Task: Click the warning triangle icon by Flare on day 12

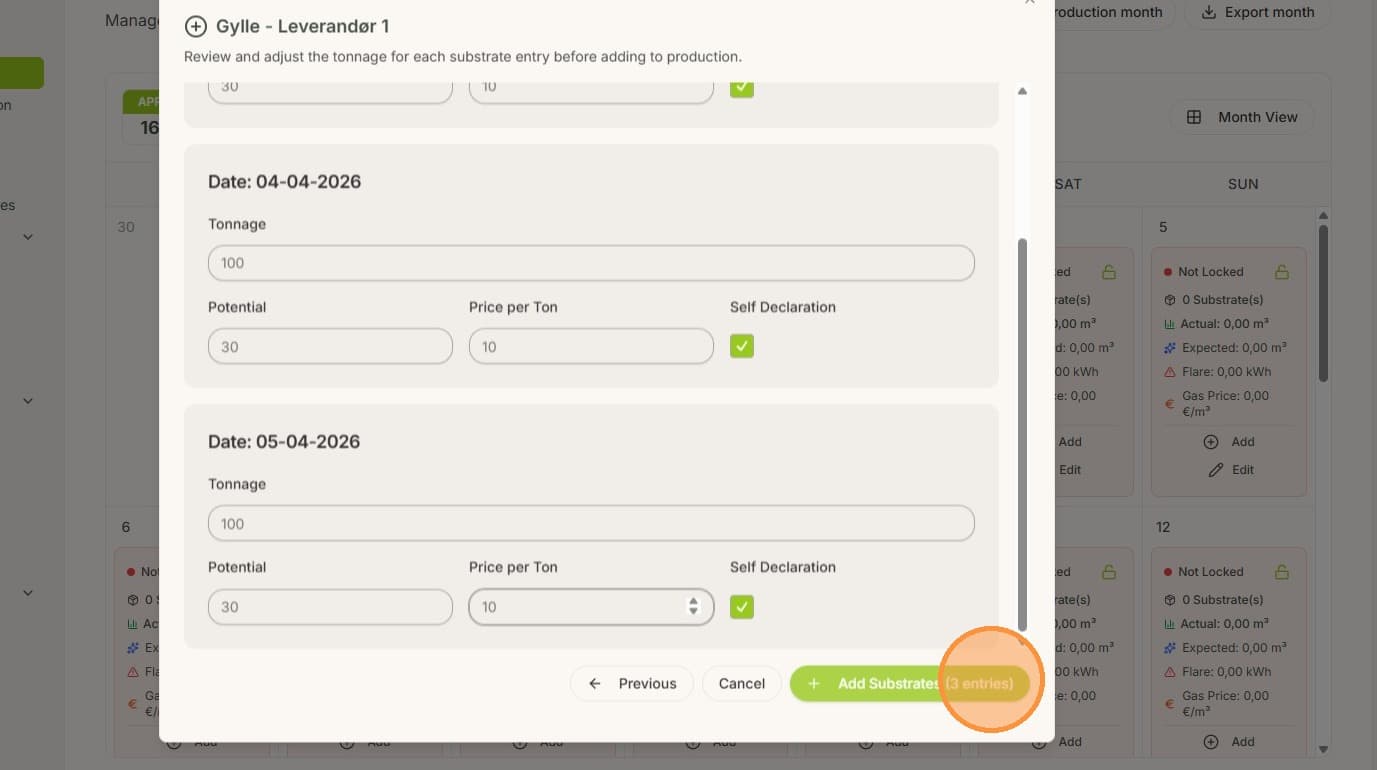Action: (x=1169, y=672)
